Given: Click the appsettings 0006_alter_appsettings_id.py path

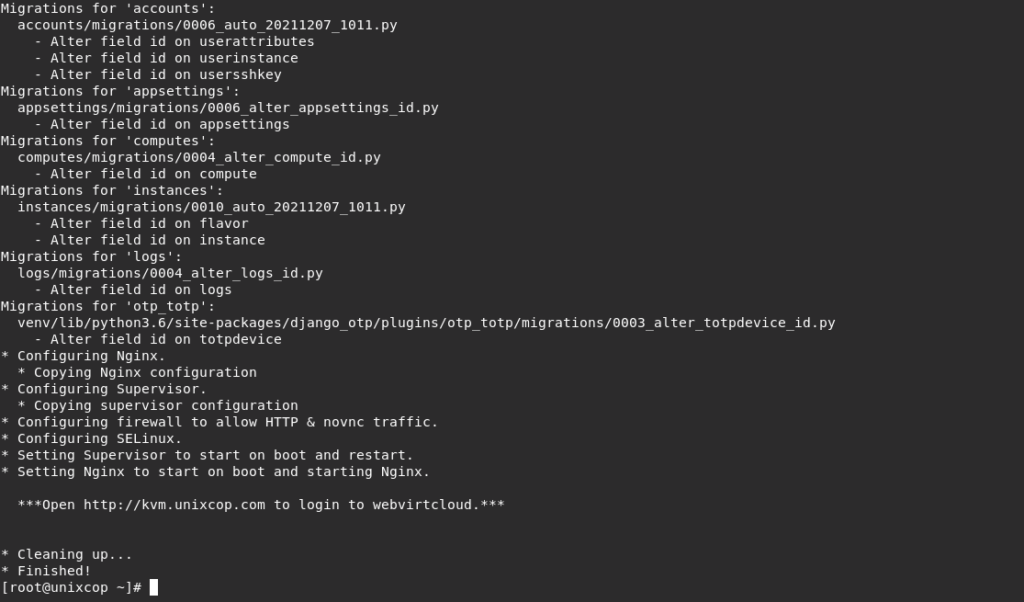Looking at the screenshot, I should click(x=228, y=108).
